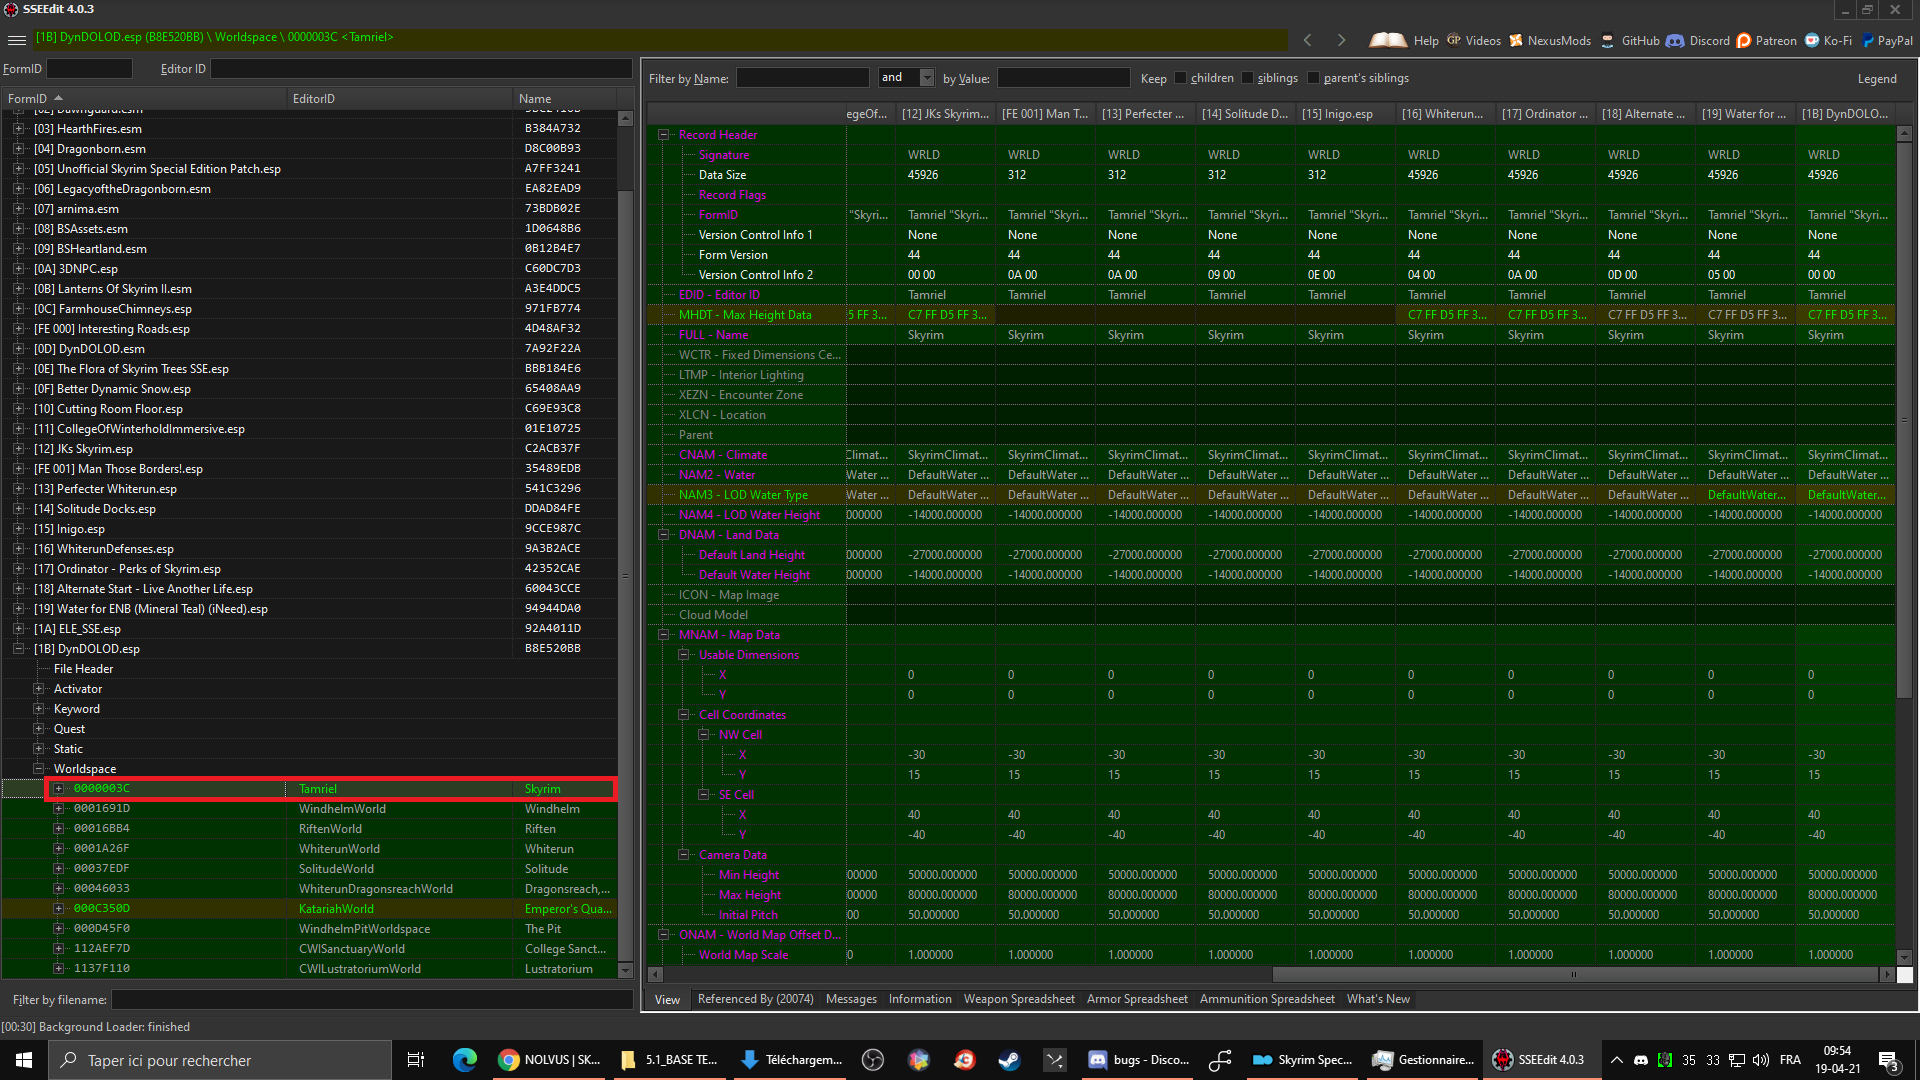Image resolution: width=1920 pixels, height=1080 pixels.
Task: Open Gestionnaire taskbar window
Action: click(x=1422, y=1060)
